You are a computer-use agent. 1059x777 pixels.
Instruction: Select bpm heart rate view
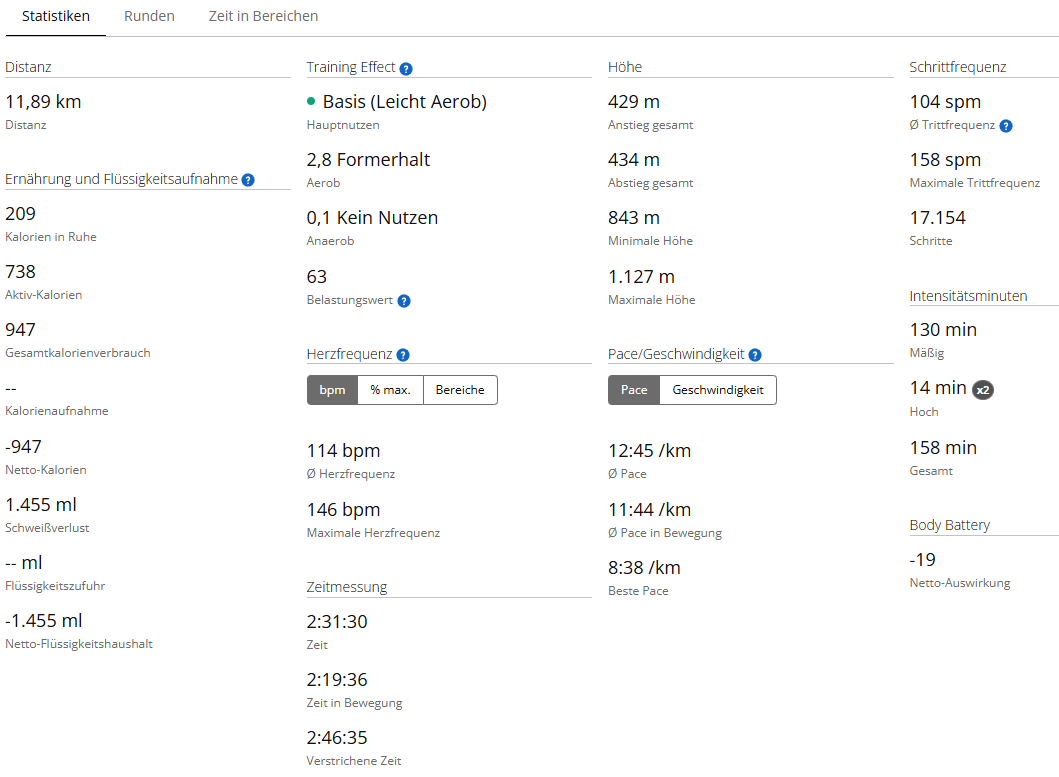[x=332, y=390]
